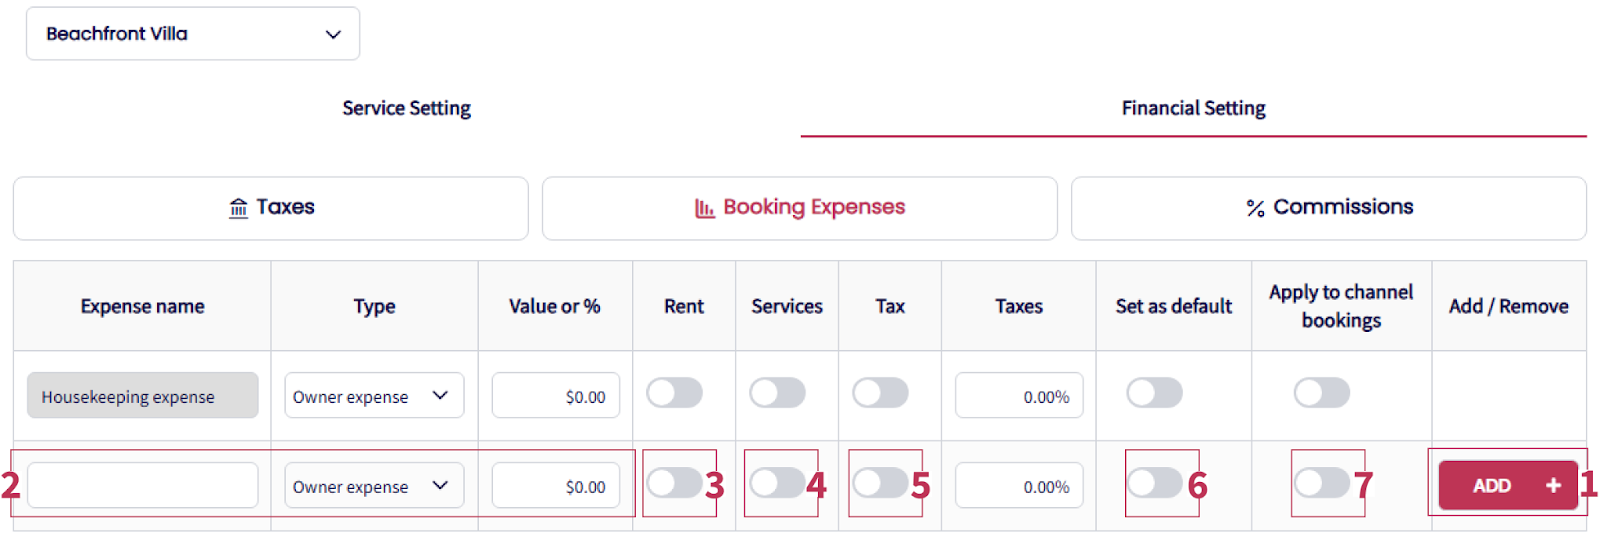Click Value field of Housekeeping expense row
The image size is (1600, 546).
[555, 396]
